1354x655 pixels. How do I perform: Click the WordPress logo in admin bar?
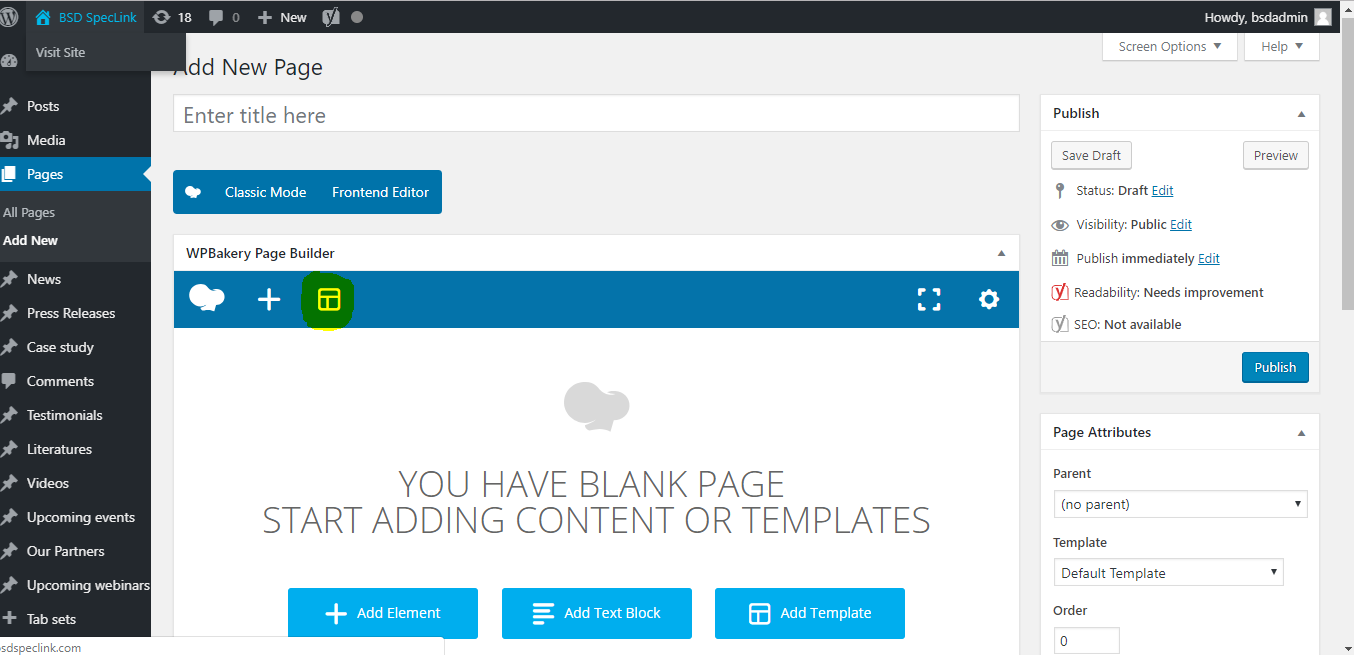coord(10,17)
